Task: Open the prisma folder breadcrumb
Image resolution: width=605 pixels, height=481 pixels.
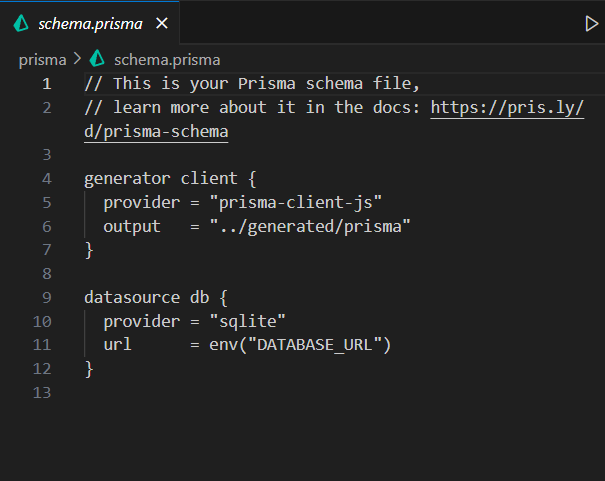Action: click(42, 60)
